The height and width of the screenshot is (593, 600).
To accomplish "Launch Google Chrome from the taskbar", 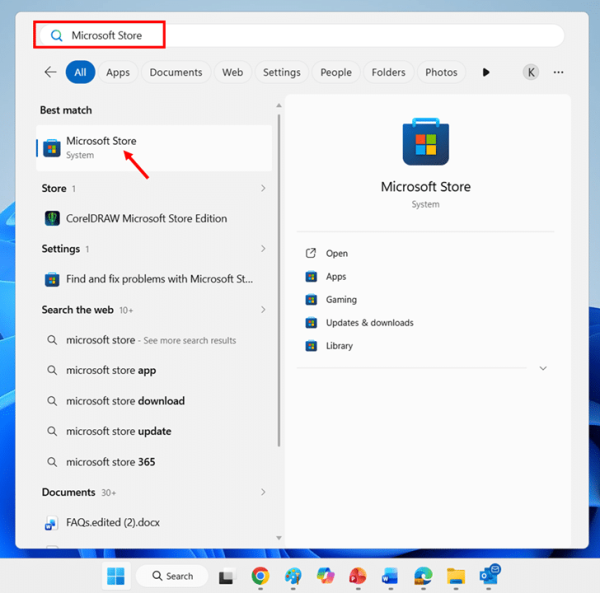I will (x=260, y=576).
